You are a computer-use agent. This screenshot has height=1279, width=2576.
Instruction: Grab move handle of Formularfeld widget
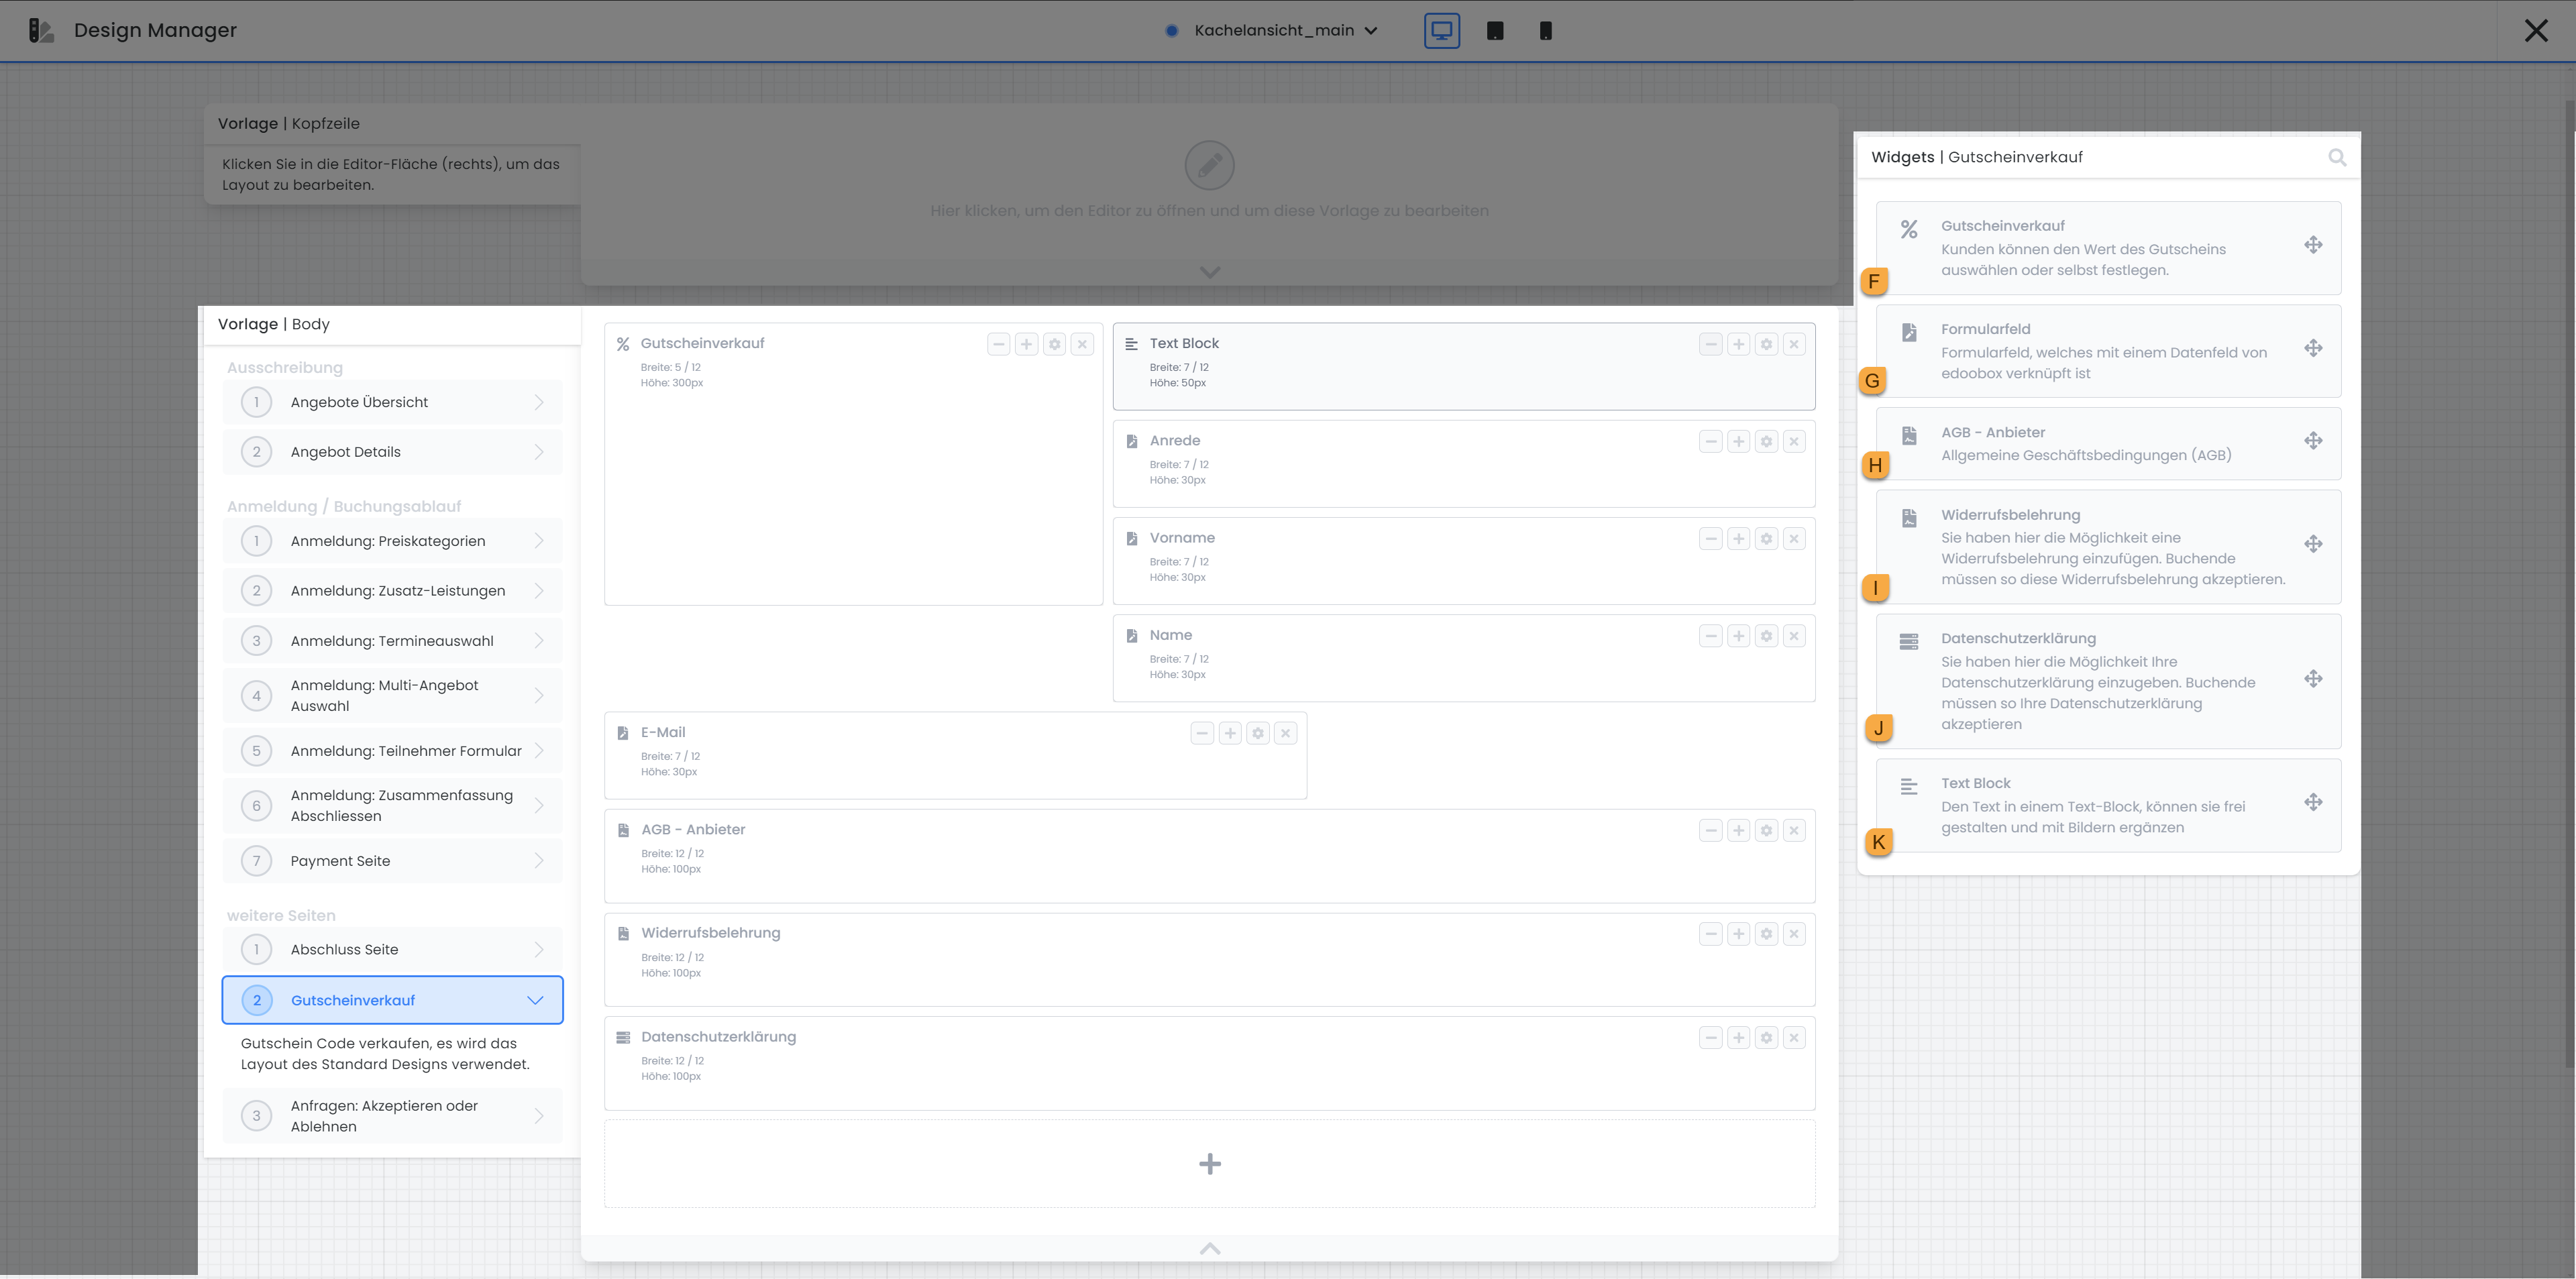2313,348
